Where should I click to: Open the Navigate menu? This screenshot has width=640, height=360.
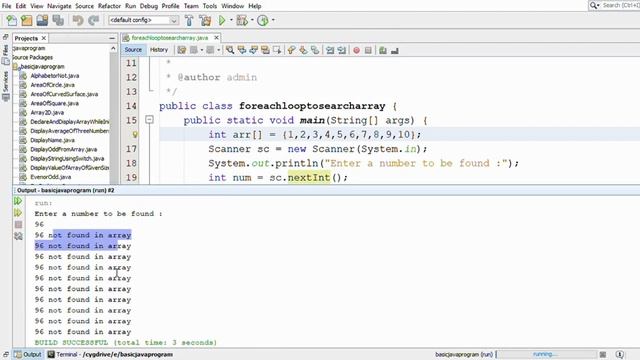(59, 6)
